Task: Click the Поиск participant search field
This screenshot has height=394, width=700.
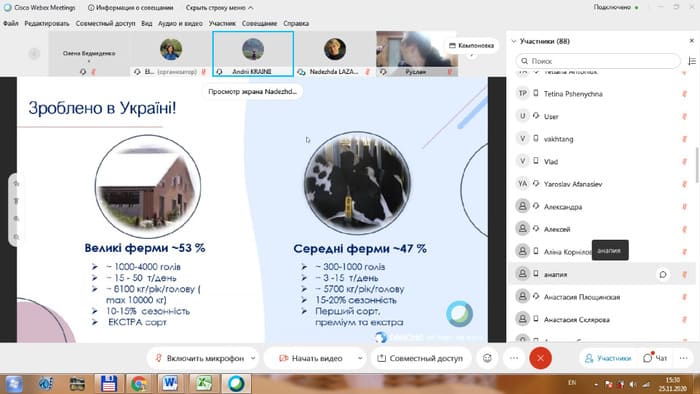Action: (598, 61)
